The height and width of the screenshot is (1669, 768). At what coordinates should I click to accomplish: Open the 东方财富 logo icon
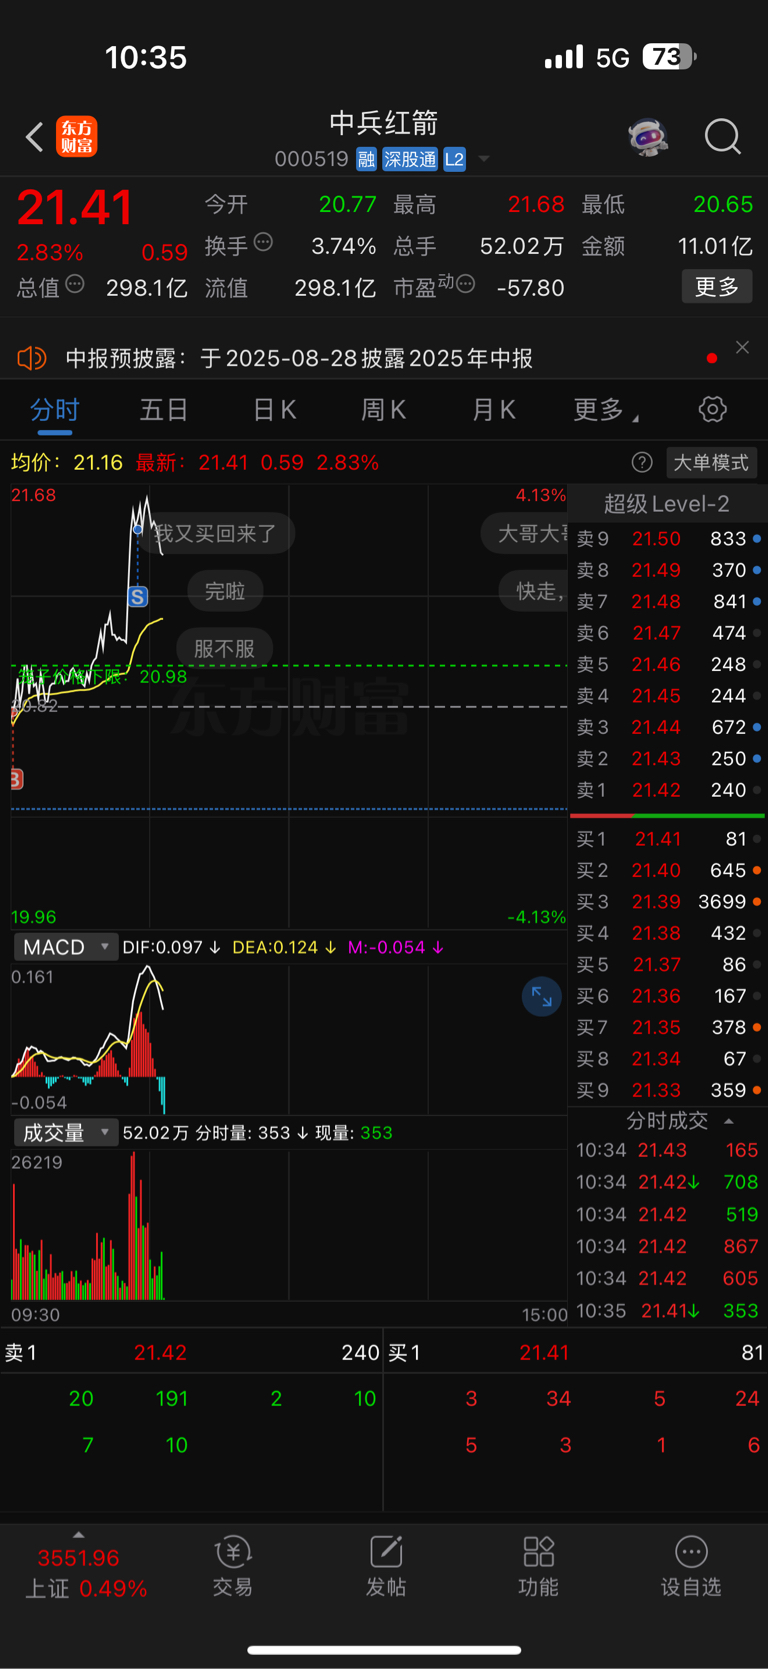pyautogui.click(x=77, y=137)
